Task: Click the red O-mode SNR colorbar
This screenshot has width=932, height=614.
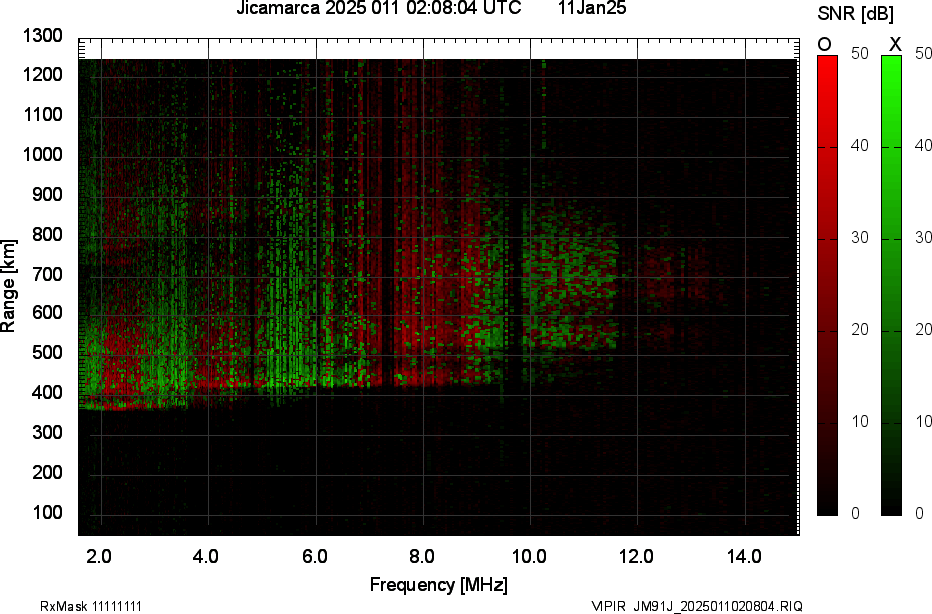Action: (827, 285)
